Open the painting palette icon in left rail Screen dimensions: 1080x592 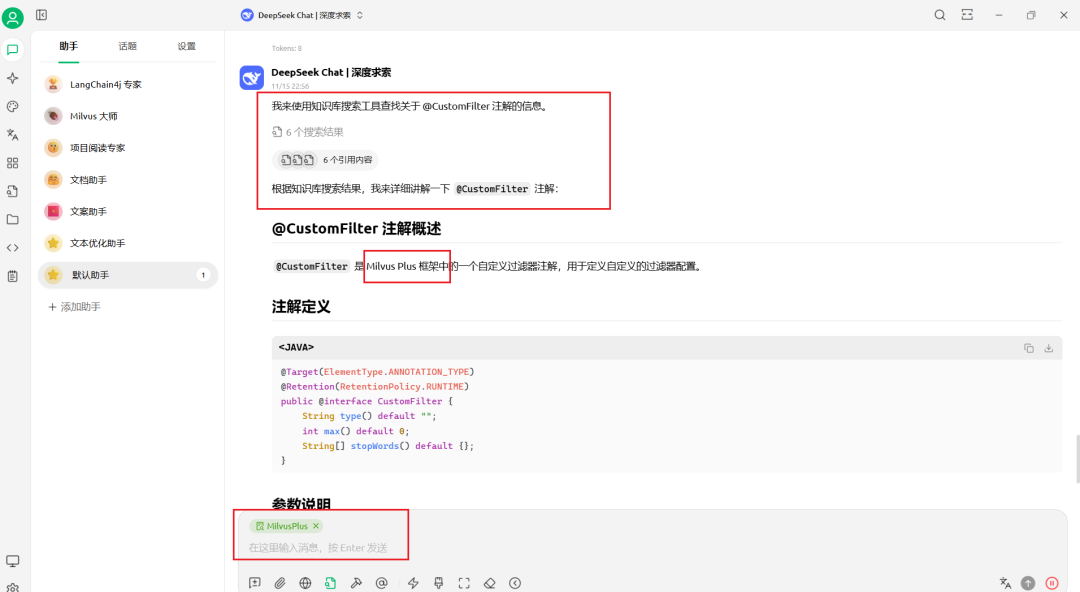(x=12, y=106)
